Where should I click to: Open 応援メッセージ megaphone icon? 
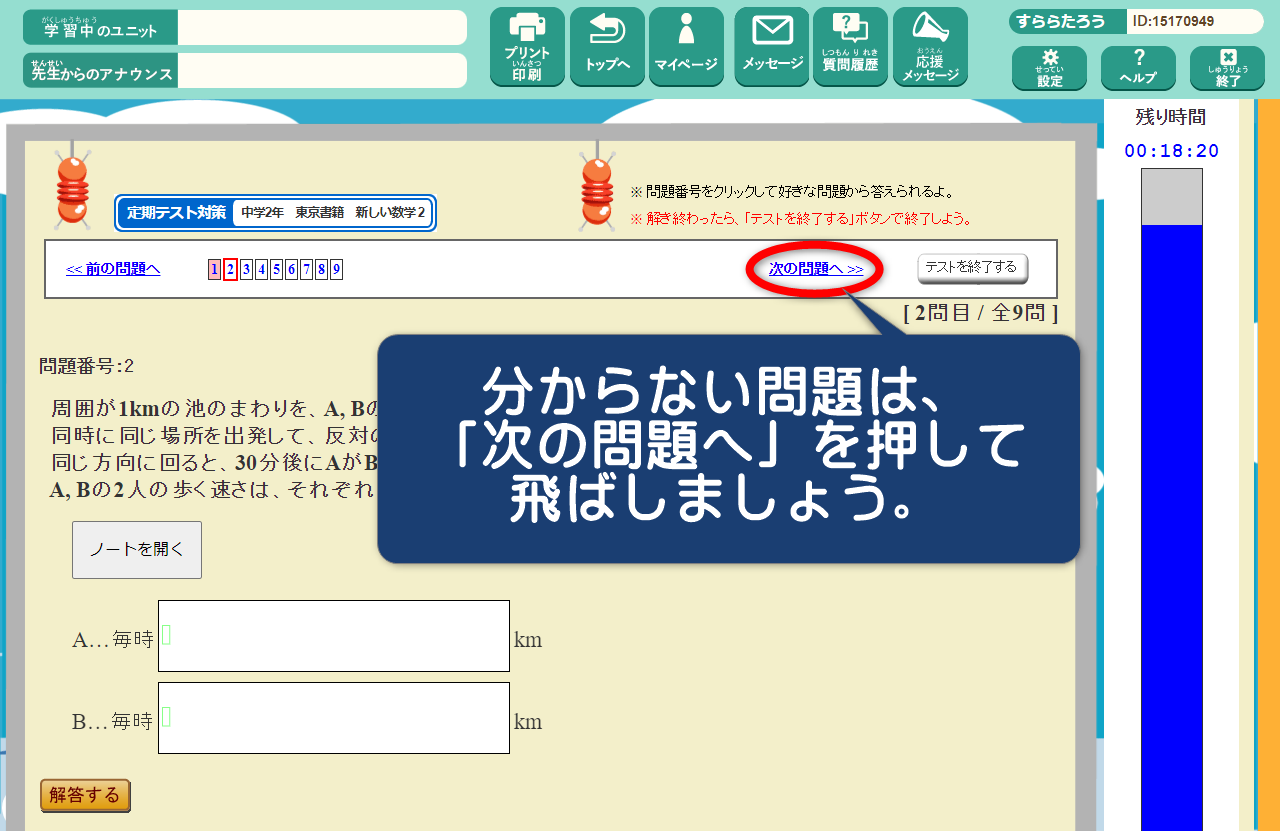930,47
